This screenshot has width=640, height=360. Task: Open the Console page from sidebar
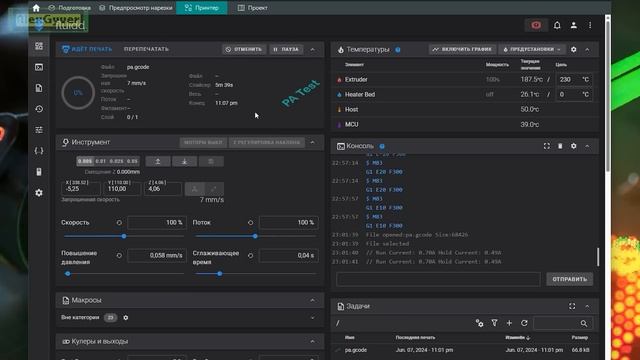pyautogui.click(x=39, y=67)
